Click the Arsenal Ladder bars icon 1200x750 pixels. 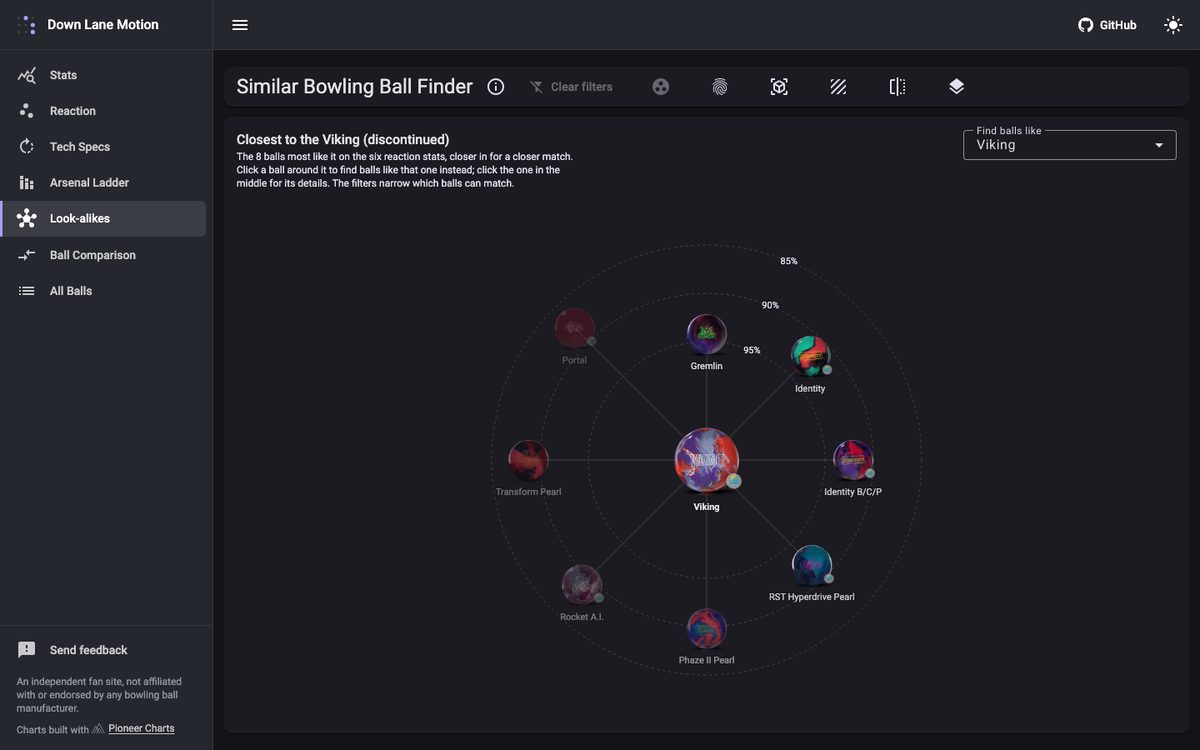coord(27,183)
